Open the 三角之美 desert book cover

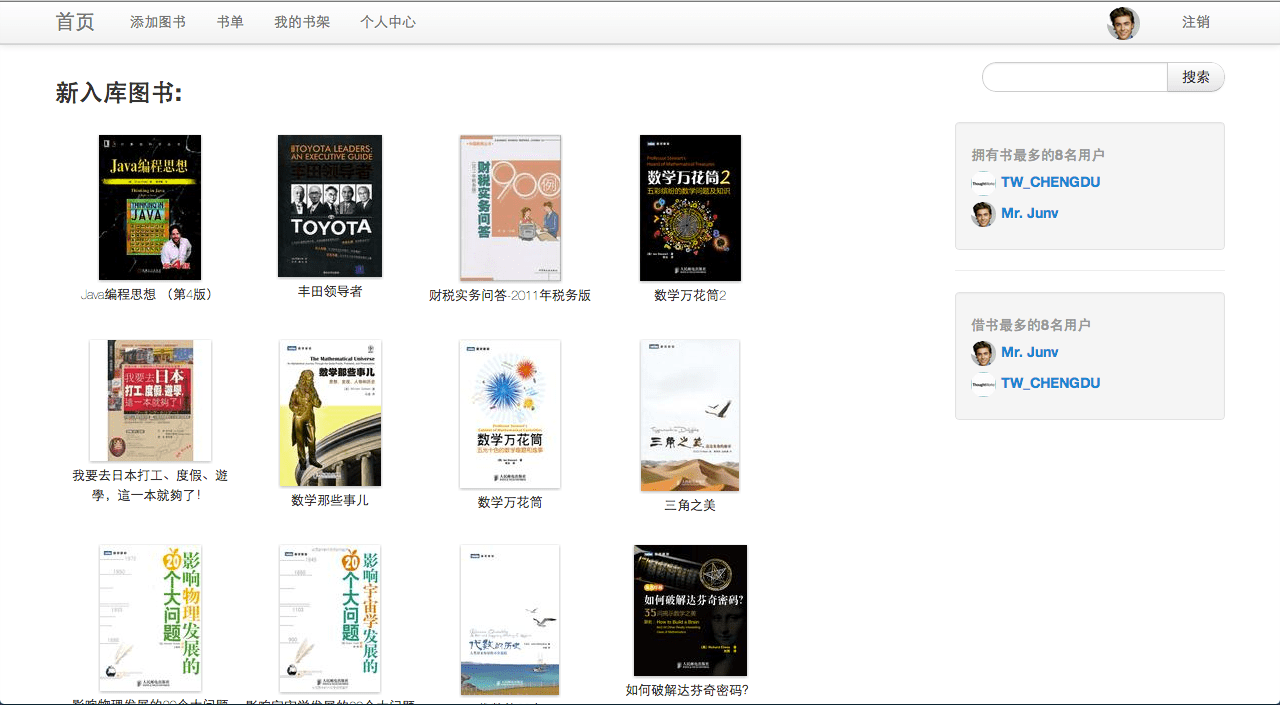coord(690,416)
